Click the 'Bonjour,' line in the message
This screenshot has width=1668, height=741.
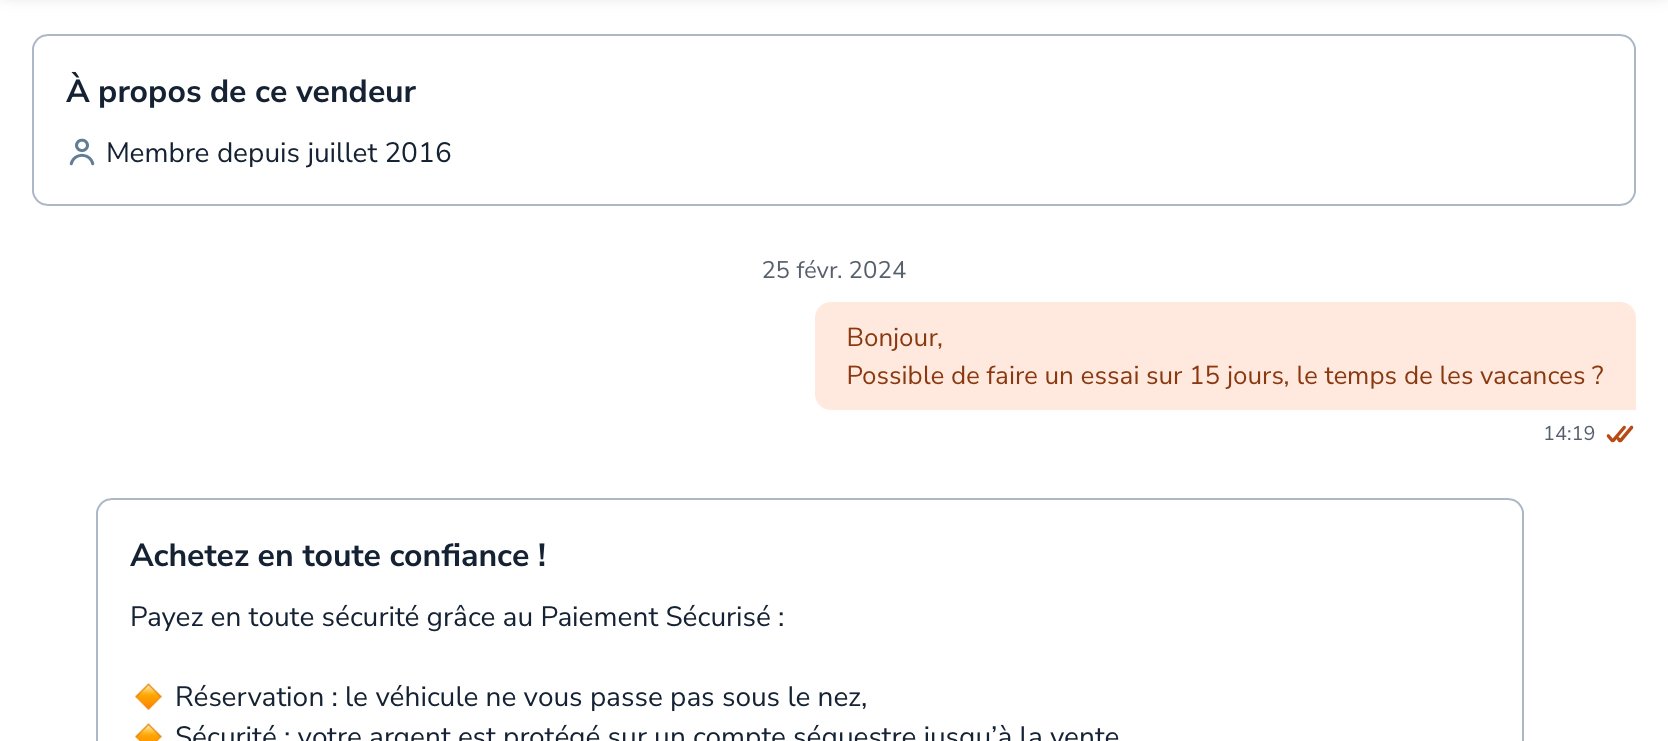(x=895, y=338)
